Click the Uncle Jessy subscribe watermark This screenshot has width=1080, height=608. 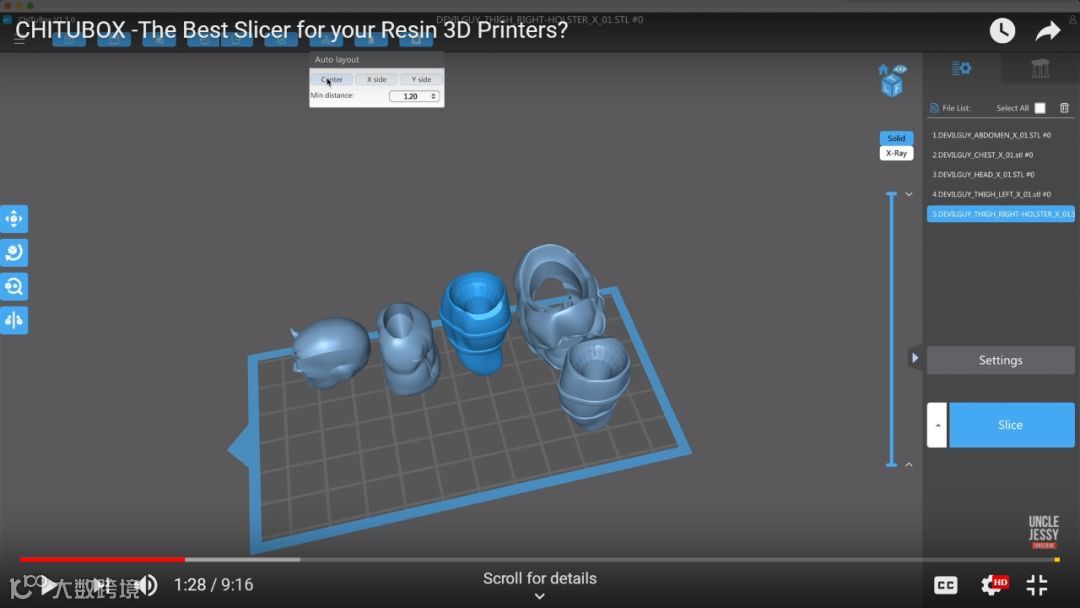[x=1043, y=532]
